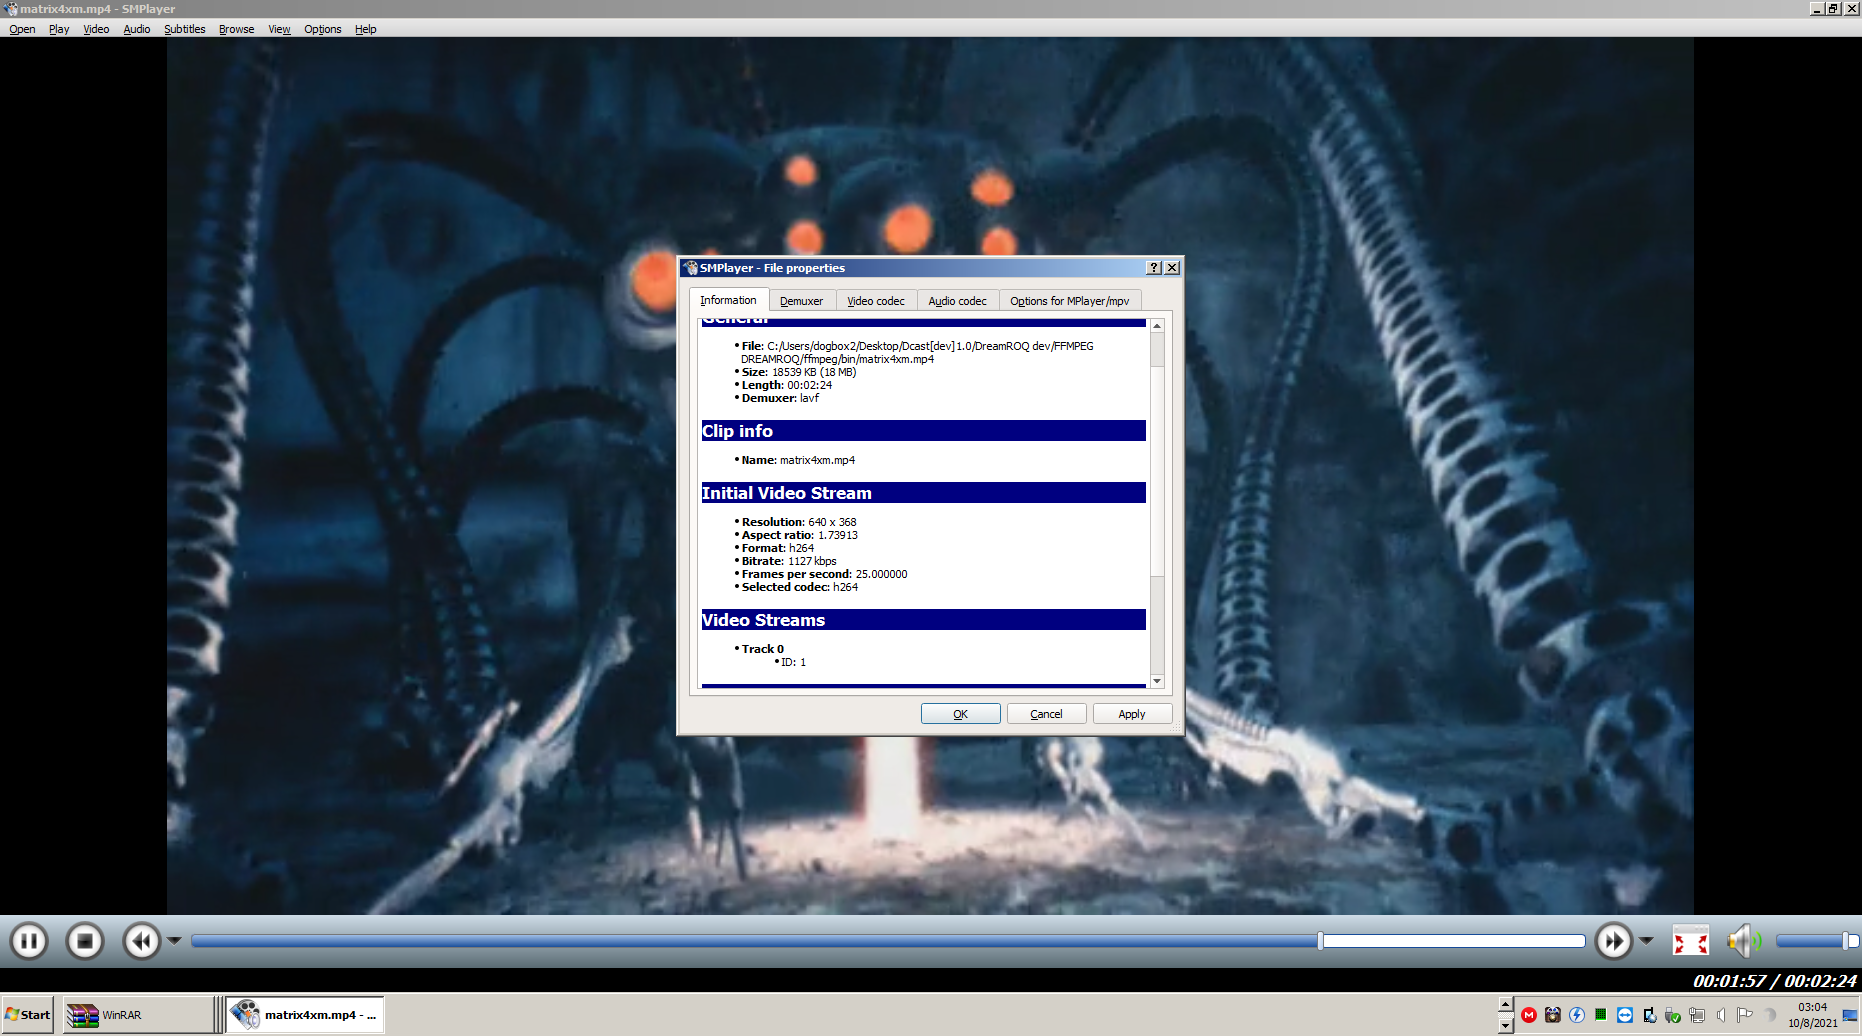Open the Browse menu
1862x1036 pixels.
(x=236, y=29)
